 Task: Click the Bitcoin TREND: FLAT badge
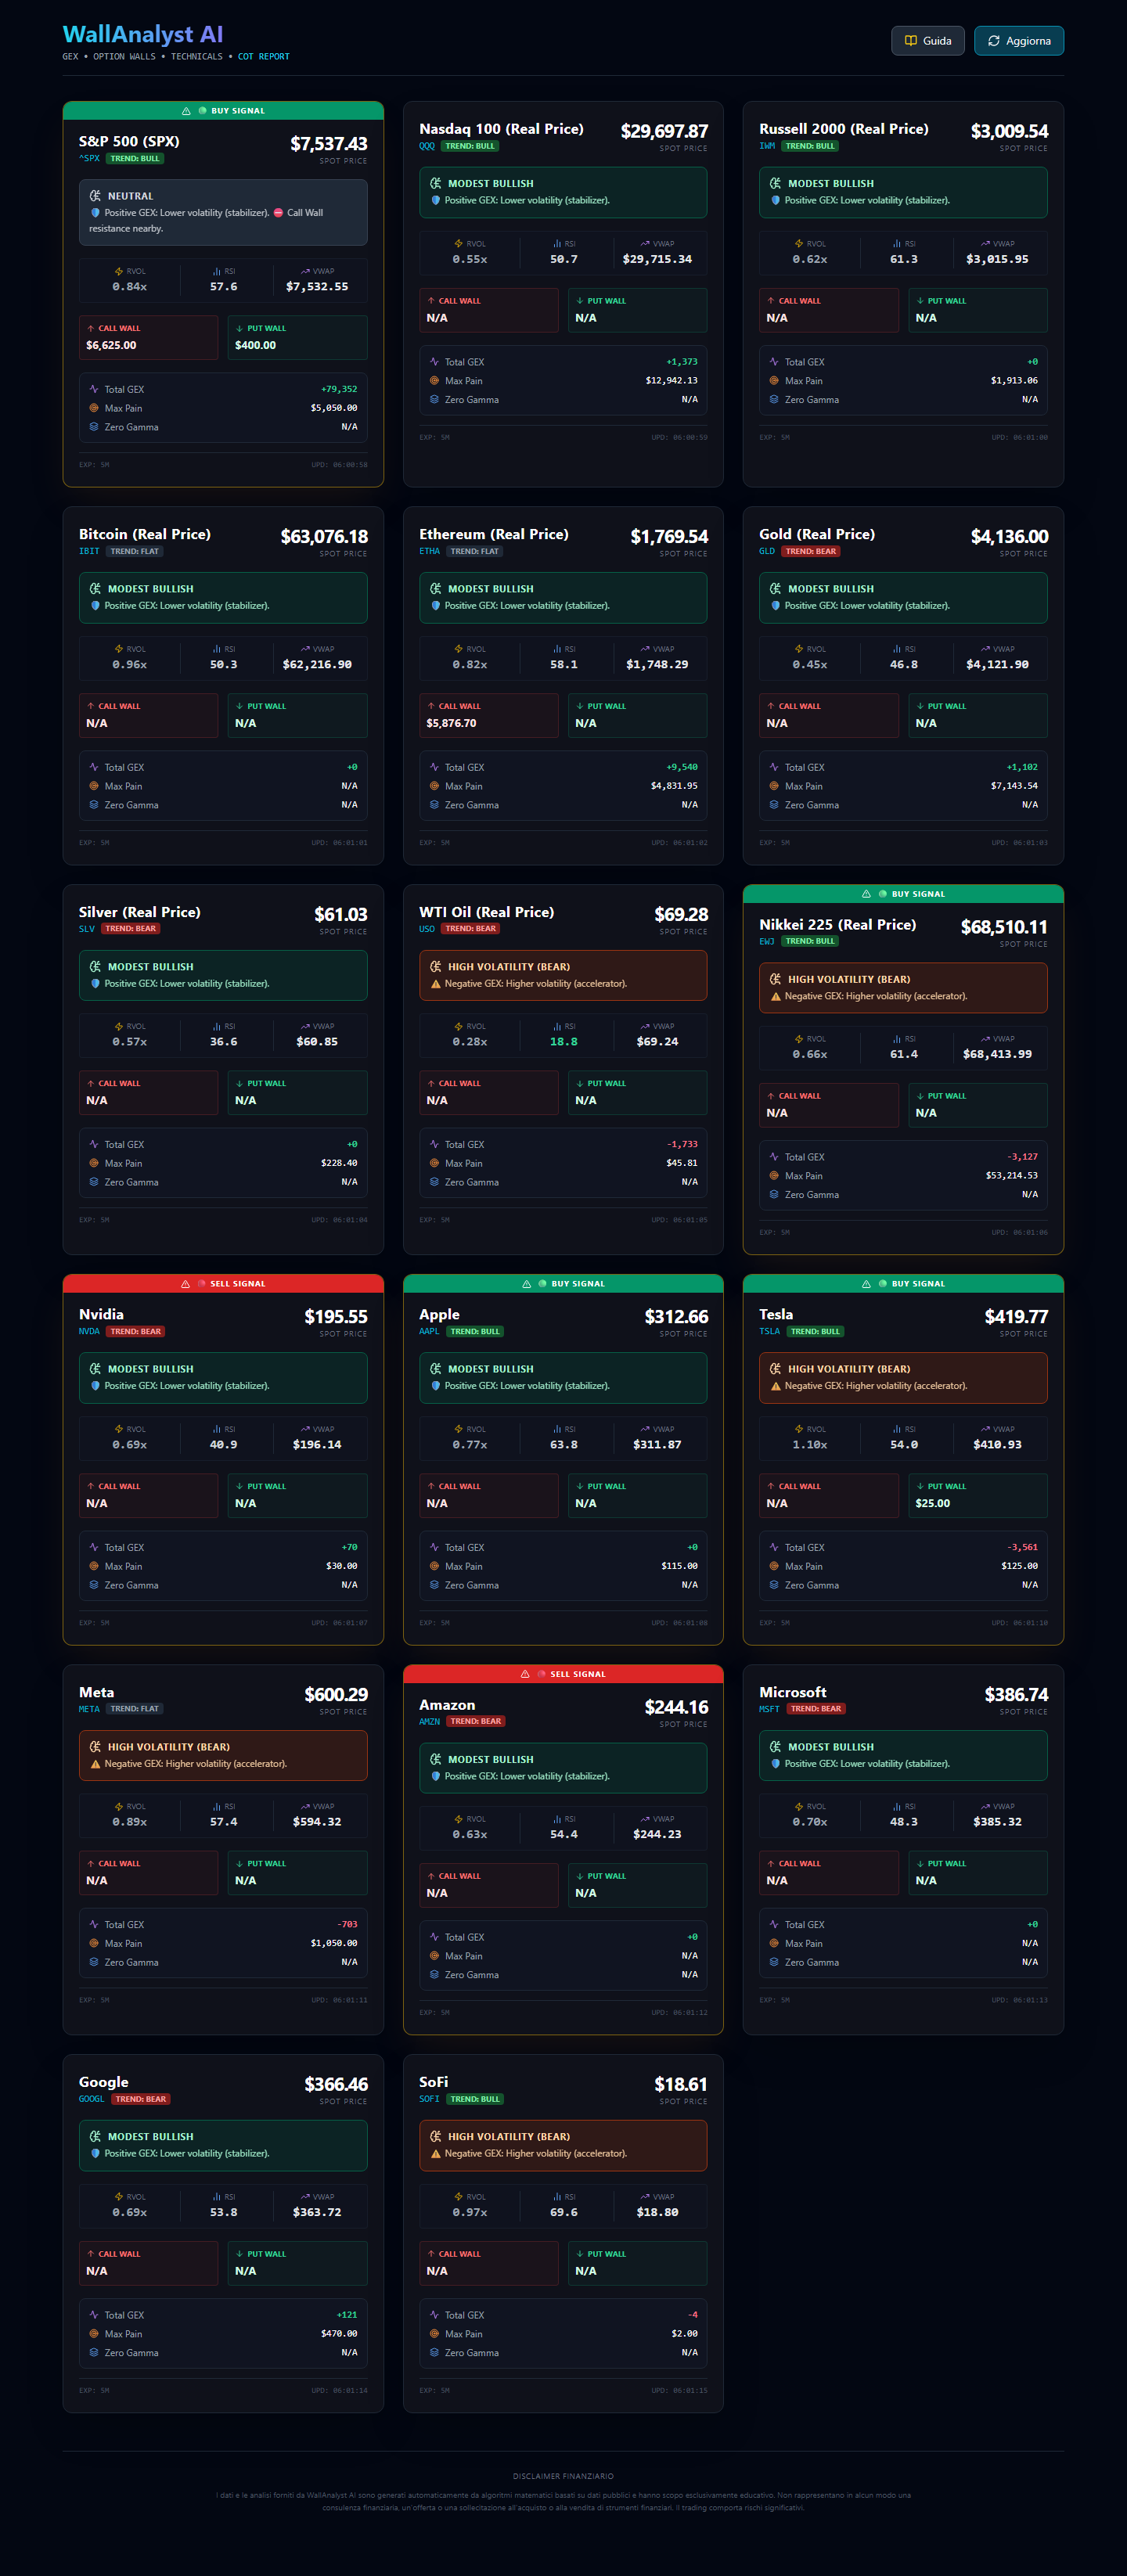click(x=135, y=552)
